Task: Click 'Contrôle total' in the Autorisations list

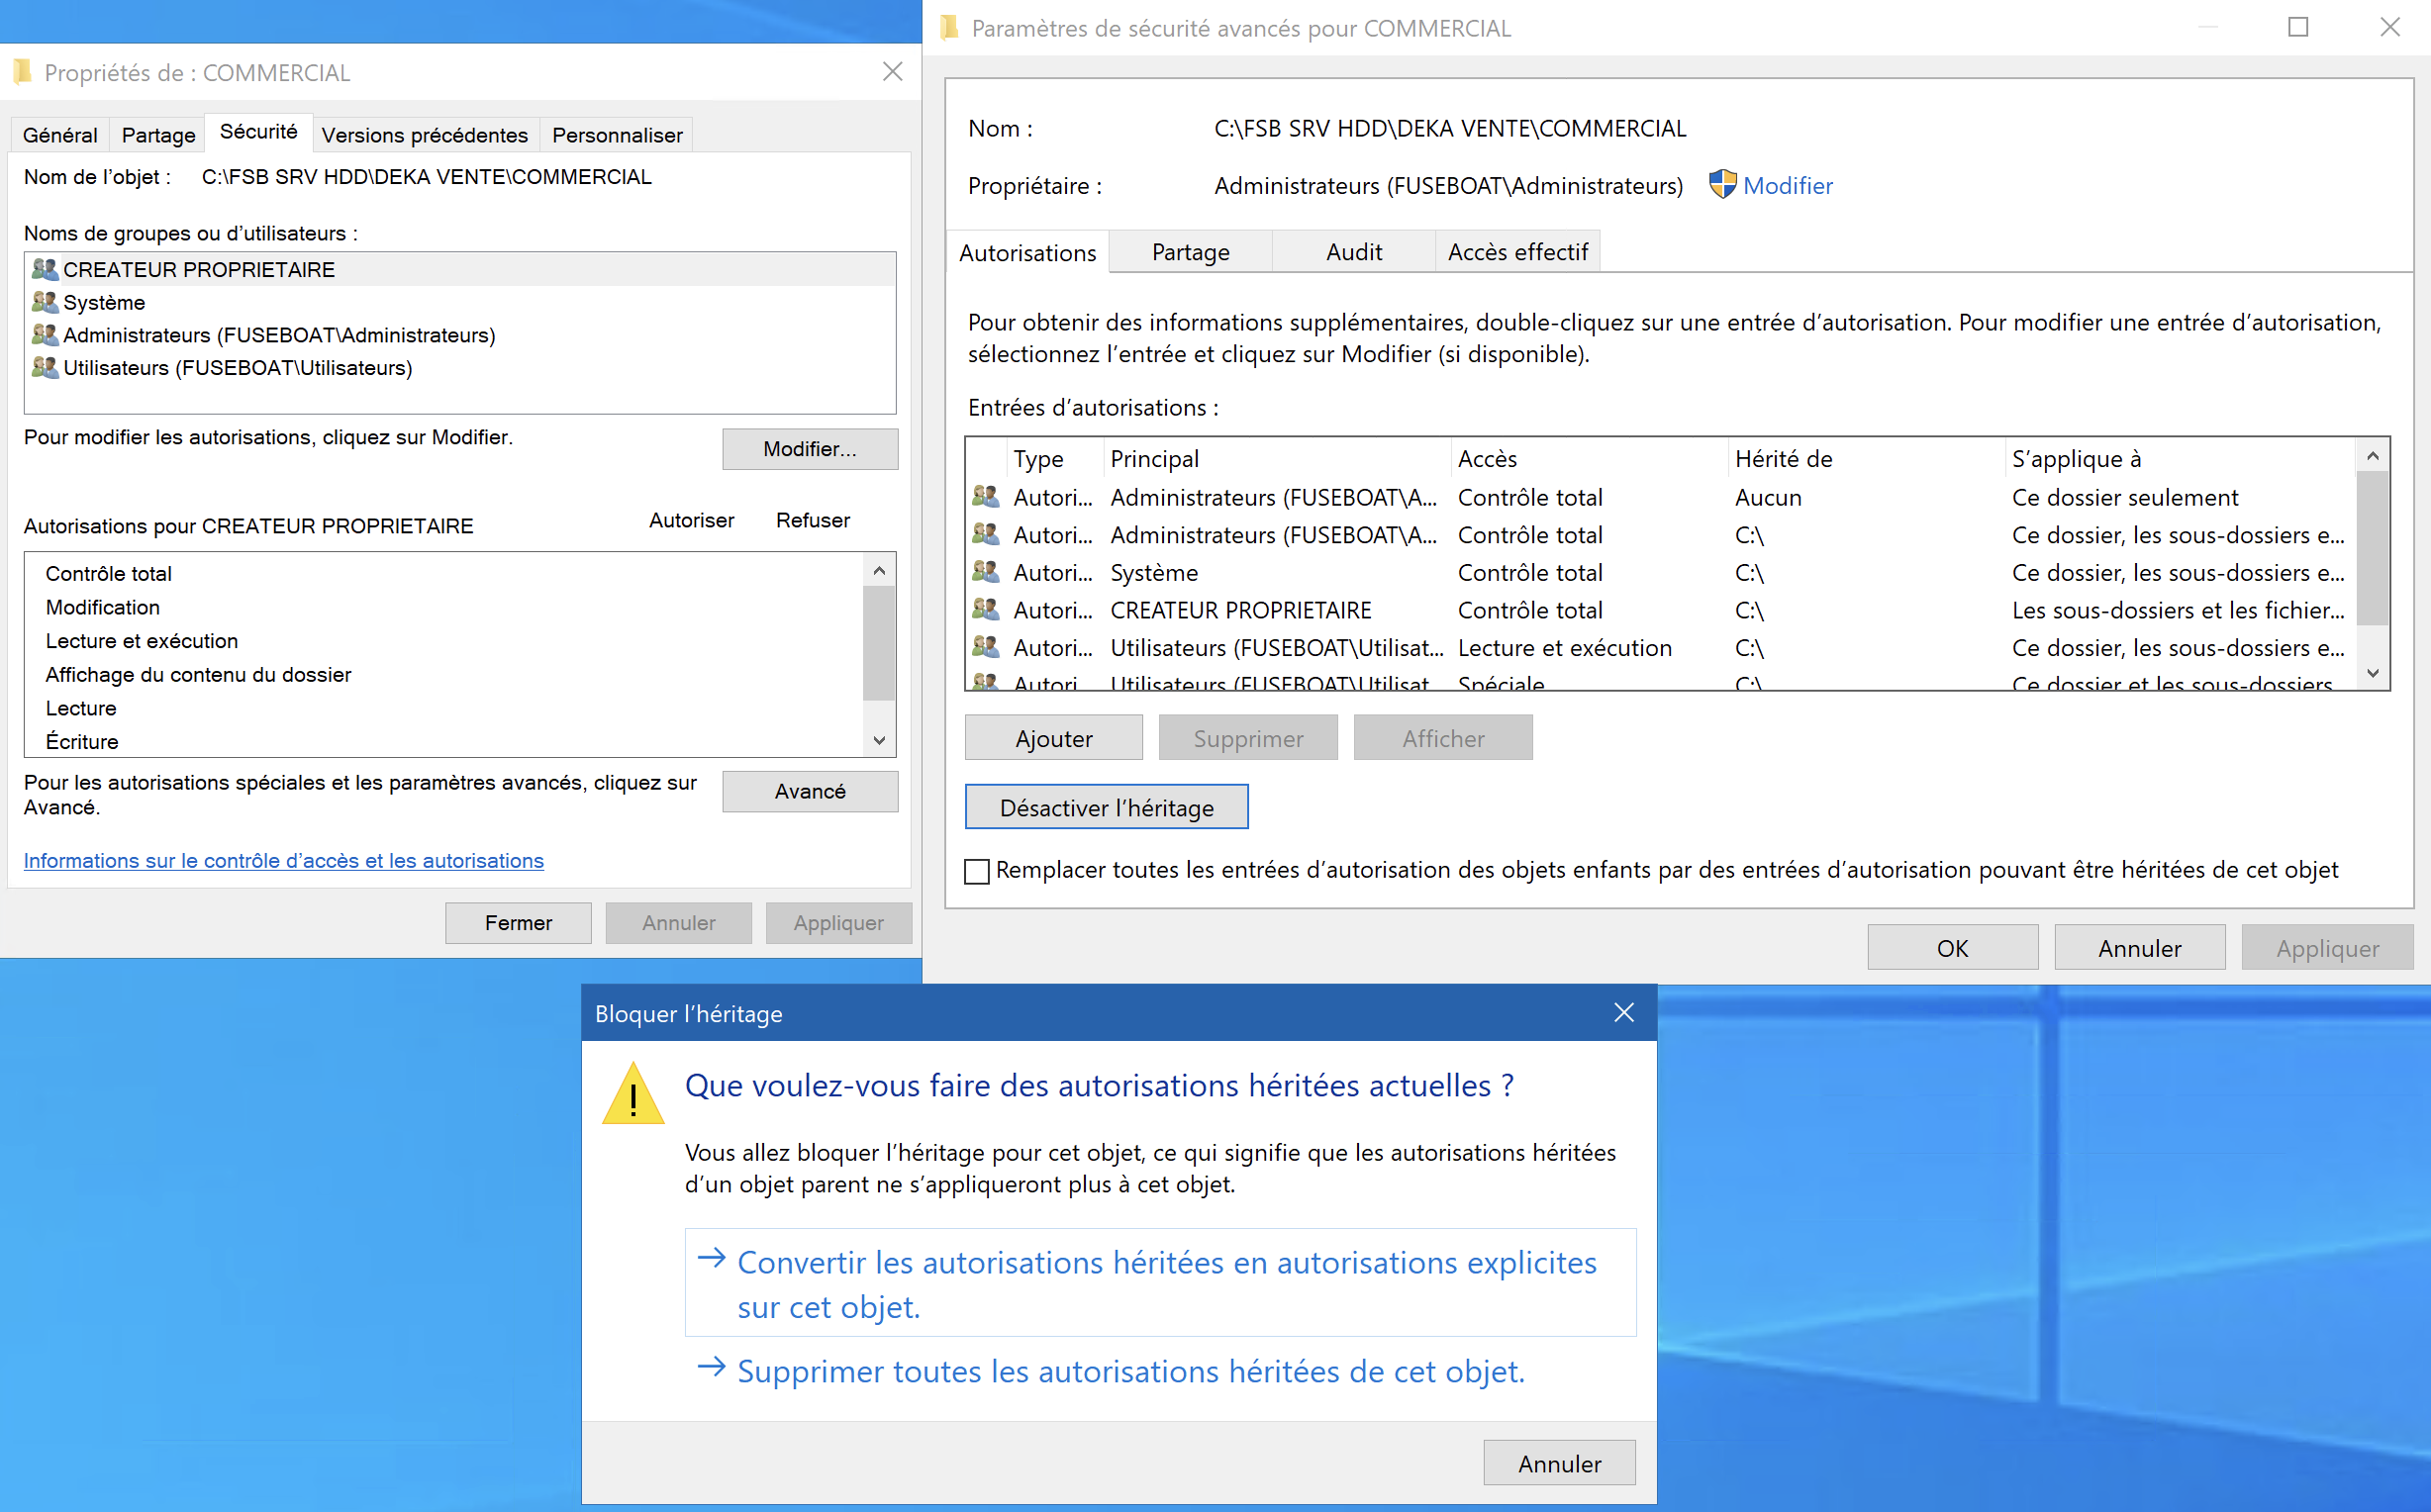Action: (109, 574)
